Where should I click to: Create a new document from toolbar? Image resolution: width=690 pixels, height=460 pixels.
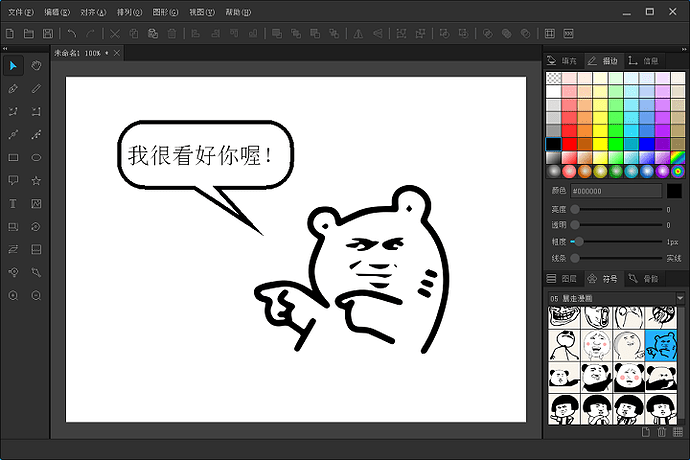coord(10,33)
